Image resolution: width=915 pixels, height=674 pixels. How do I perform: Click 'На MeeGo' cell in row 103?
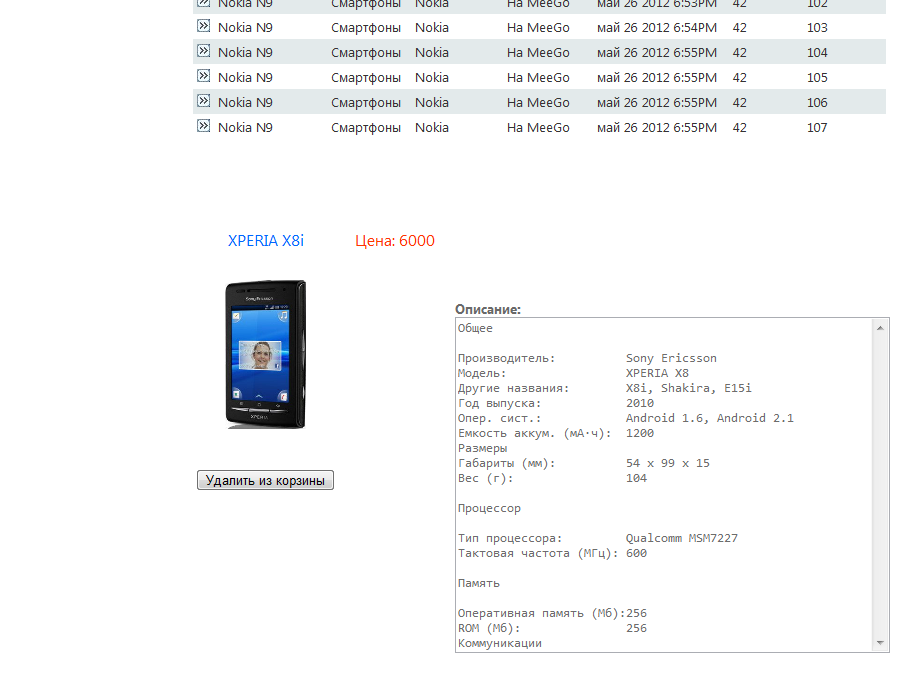tap(538, 27)
